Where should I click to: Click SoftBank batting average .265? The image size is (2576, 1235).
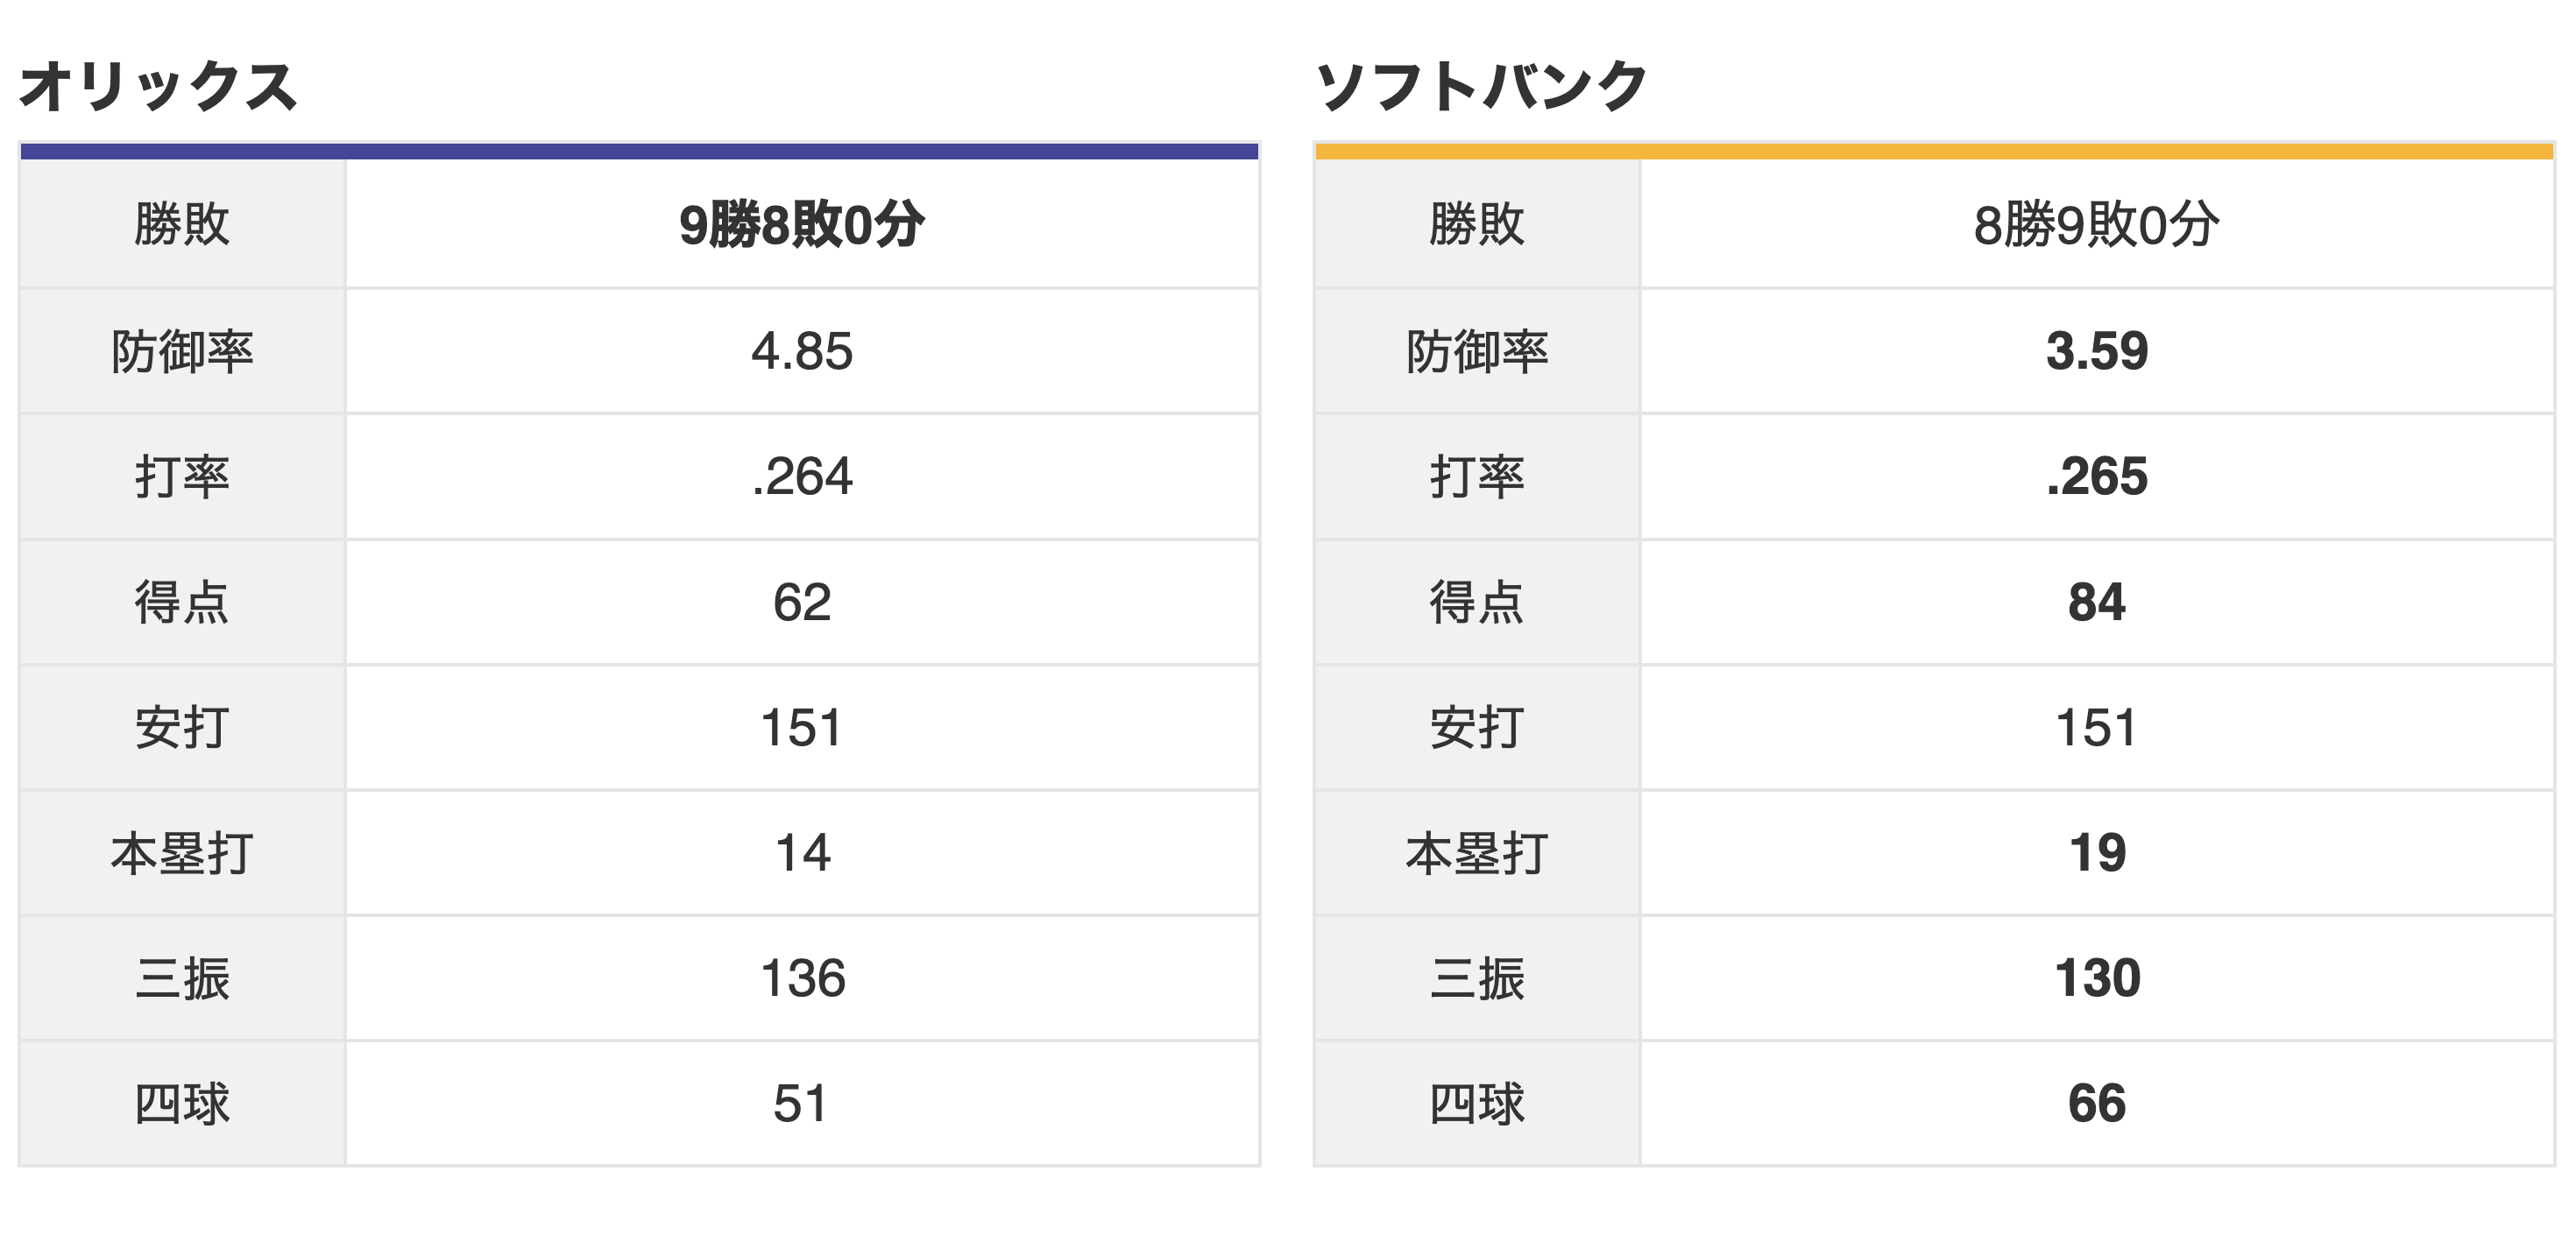click(x=2097, y=476)
